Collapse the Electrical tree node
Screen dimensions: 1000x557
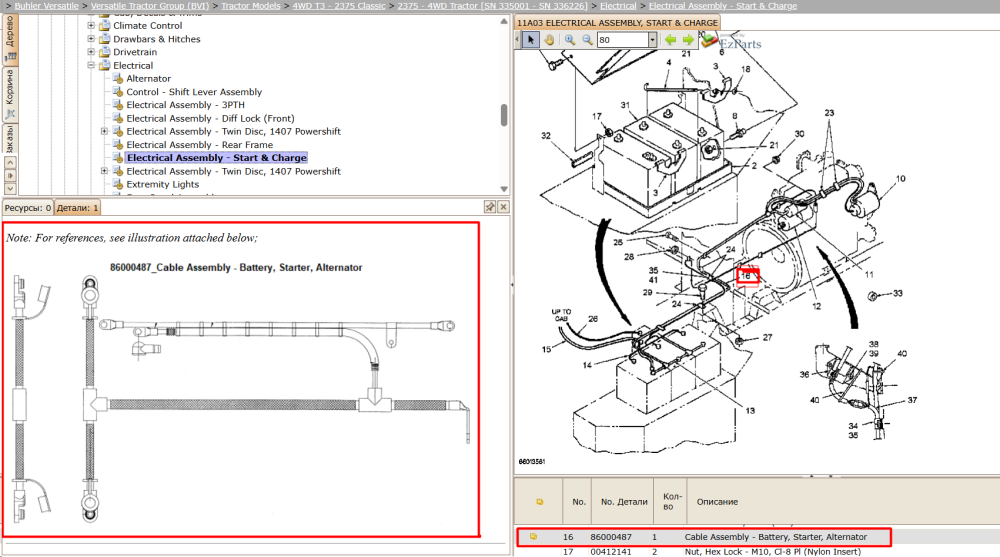[x=91, y=65]
